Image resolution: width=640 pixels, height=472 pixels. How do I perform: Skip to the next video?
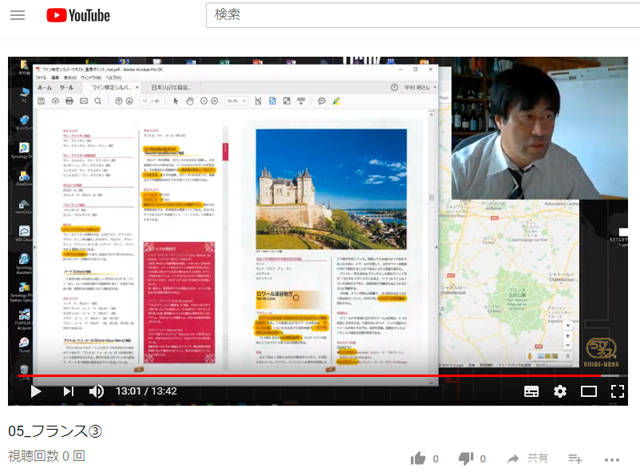click(x=68, y=391)
